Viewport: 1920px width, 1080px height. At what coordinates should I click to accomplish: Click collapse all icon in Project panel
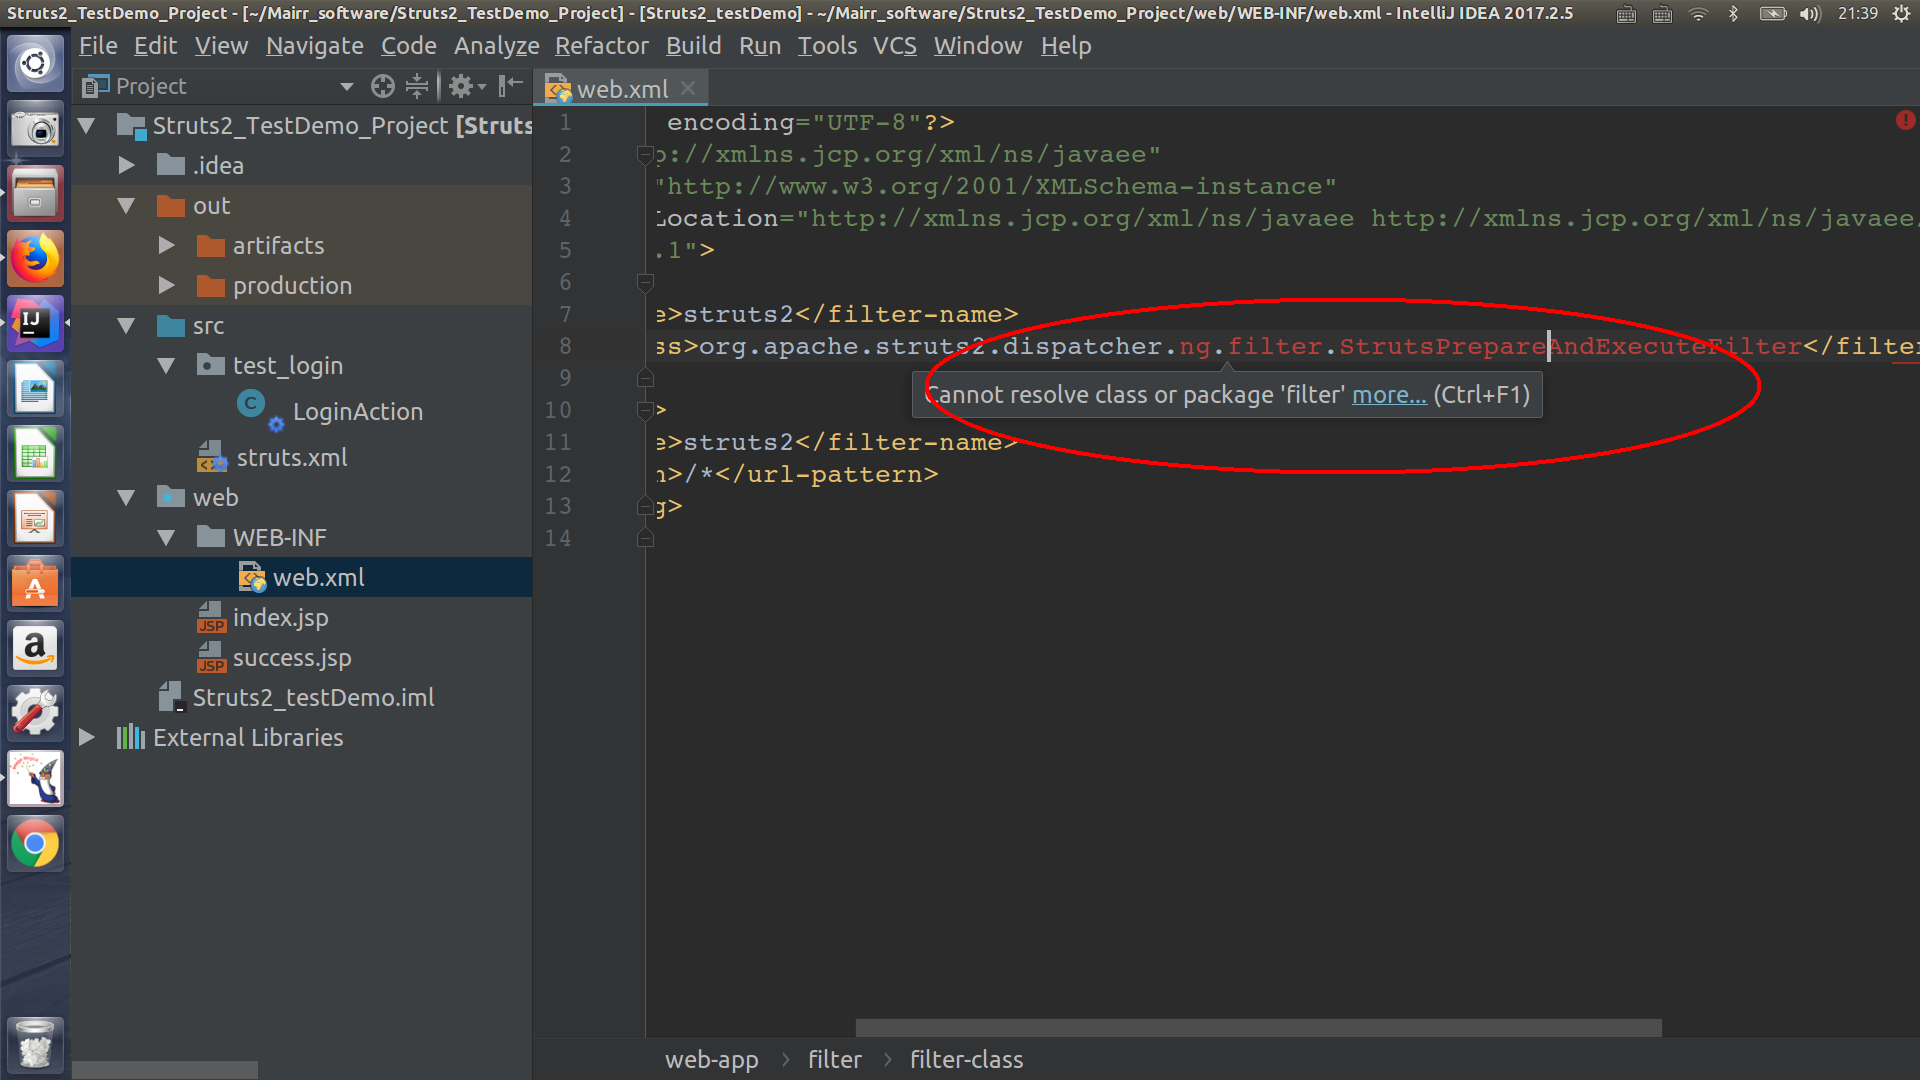[417, 87]
